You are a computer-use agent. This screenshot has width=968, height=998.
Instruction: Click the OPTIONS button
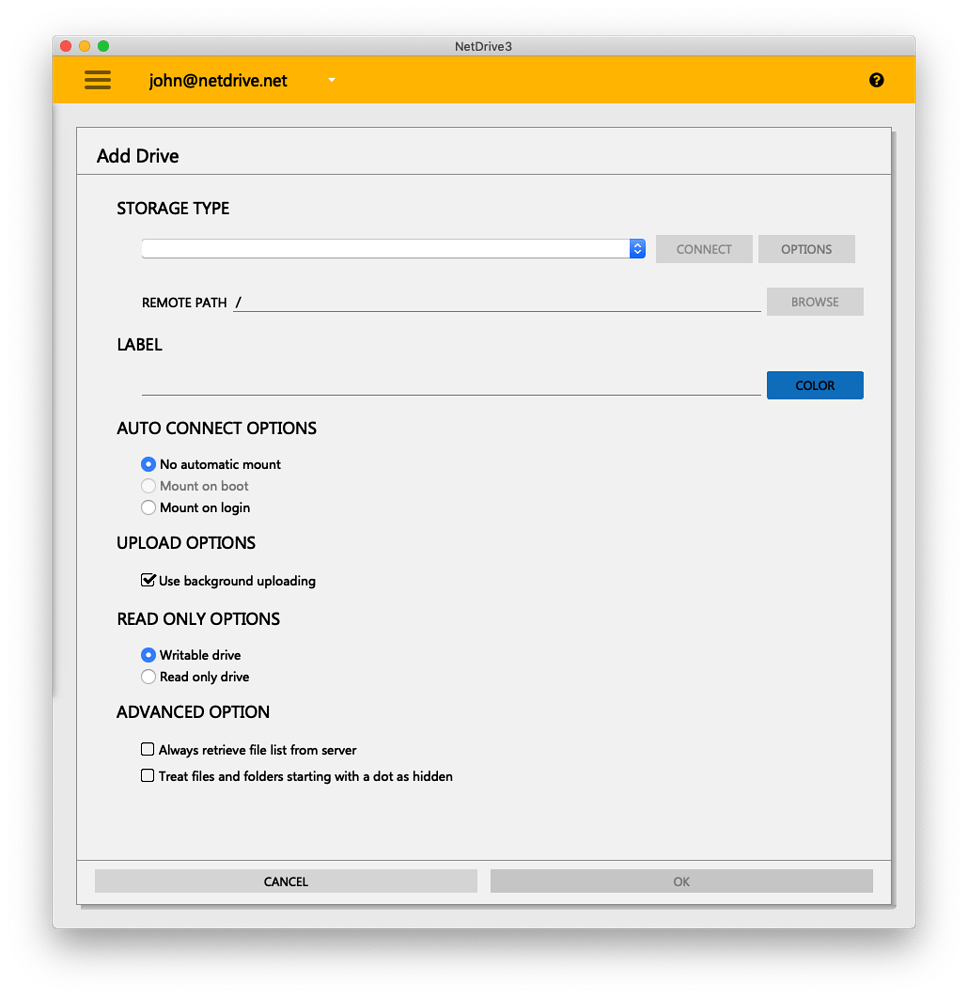coord(806,249)
